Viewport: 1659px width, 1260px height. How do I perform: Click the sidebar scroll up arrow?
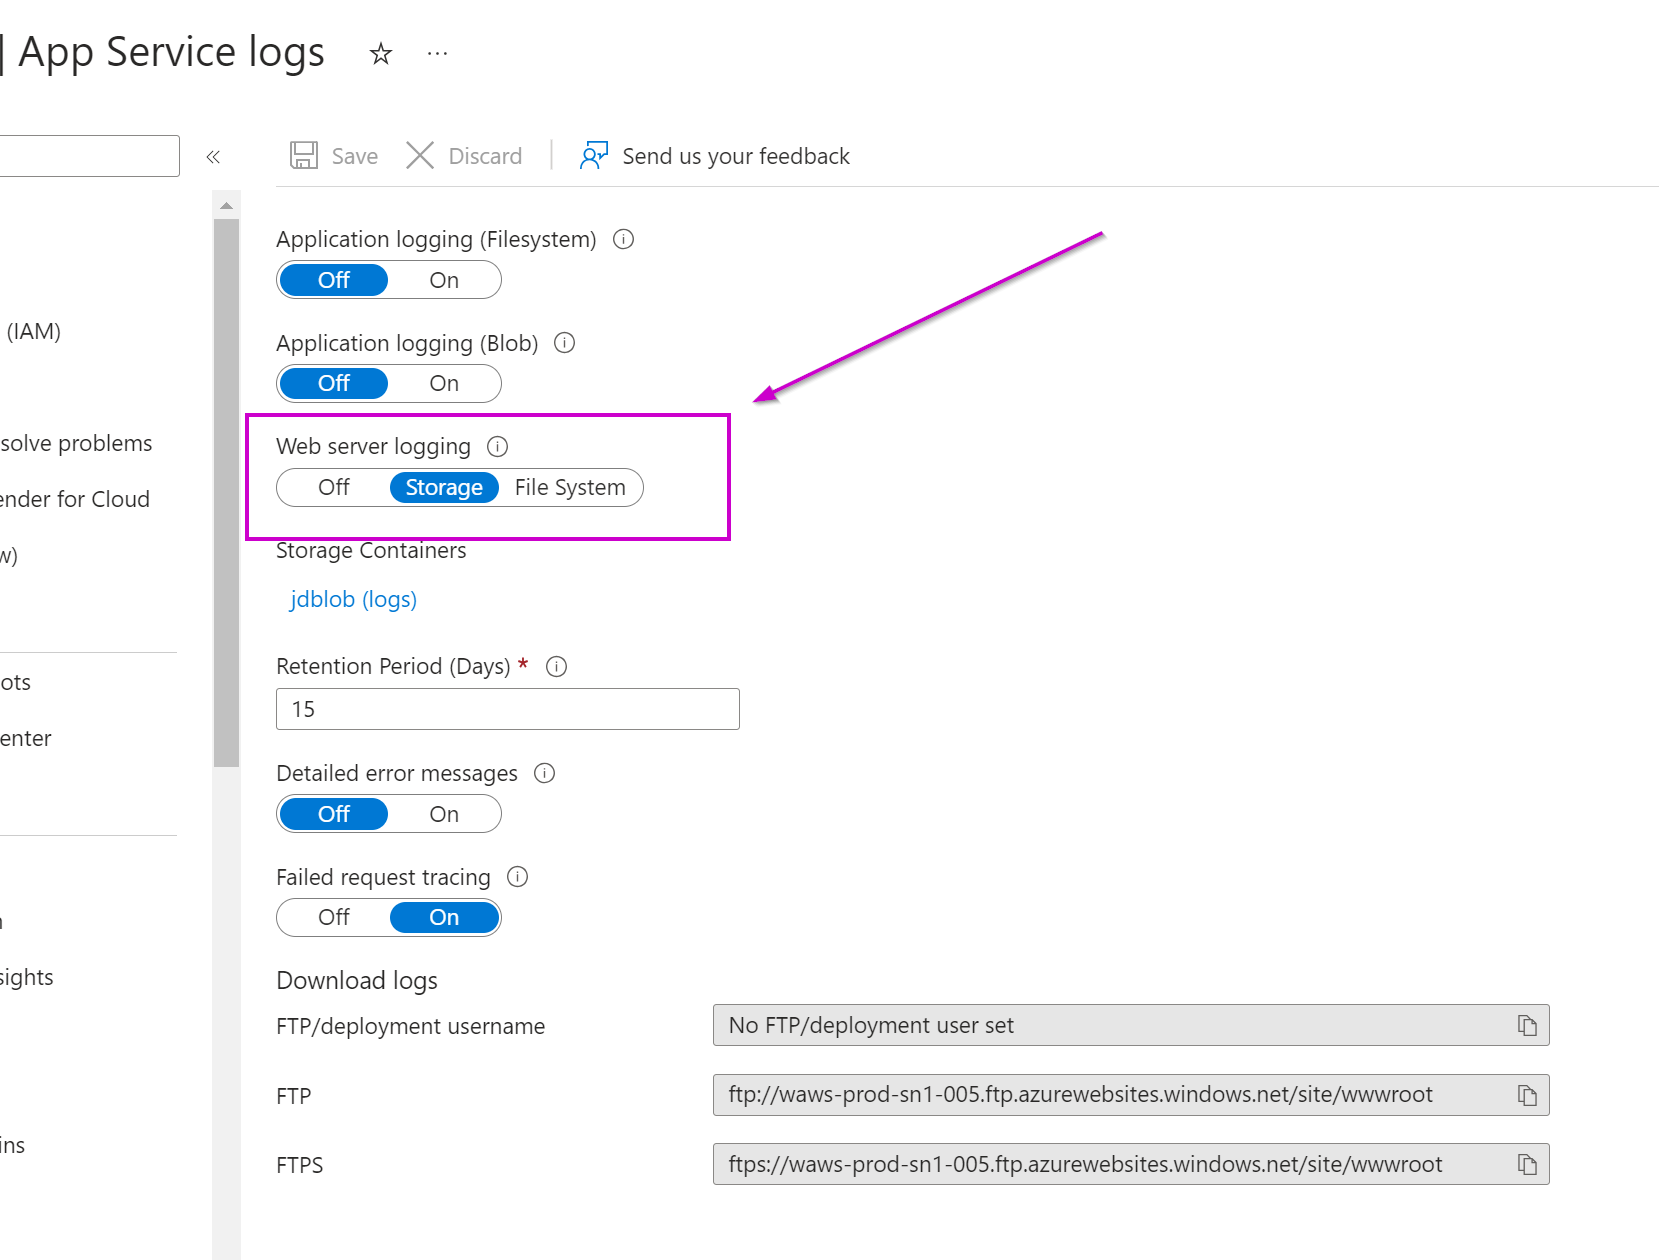[227, 205]
